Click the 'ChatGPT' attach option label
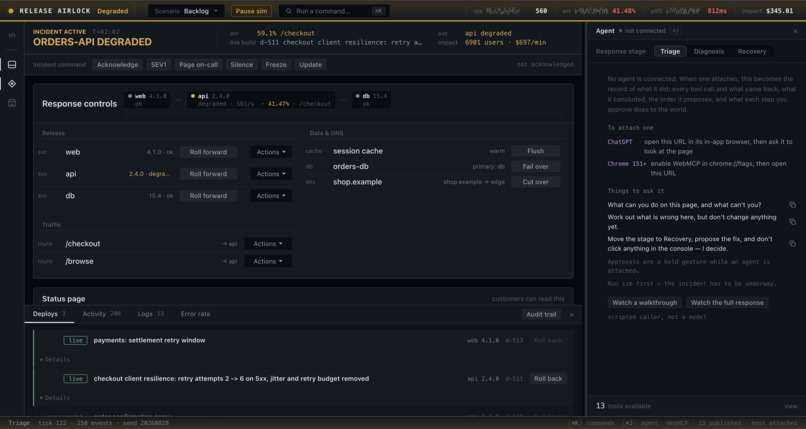Image resolution: width=806 pixels, height=429 pixels. pyautogui.click(x=620, y=142)
